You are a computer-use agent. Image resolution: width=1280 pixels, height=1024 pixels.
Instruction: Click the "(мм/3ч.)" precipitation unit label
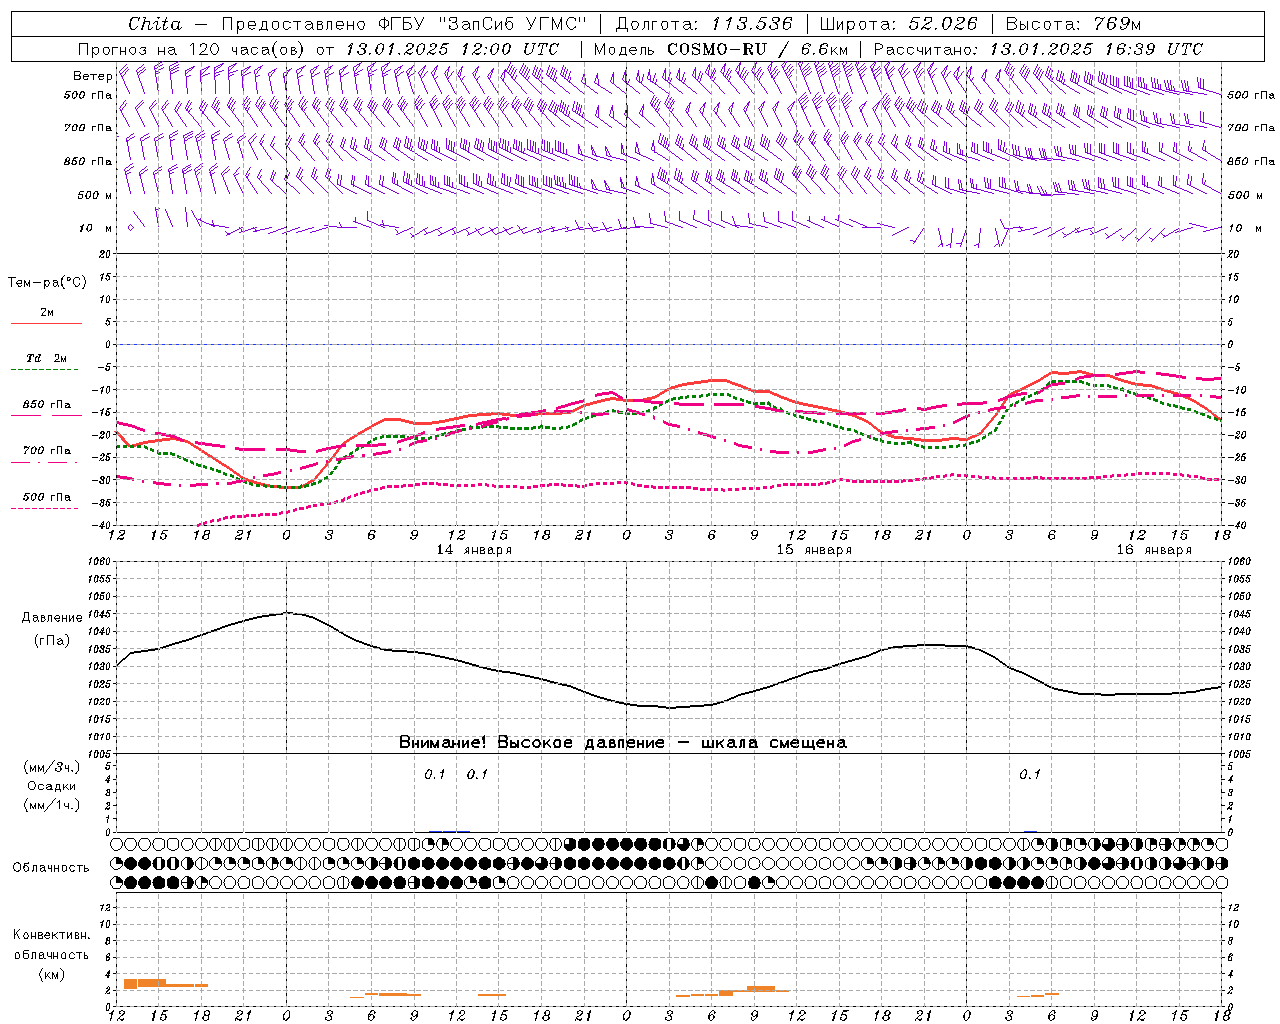point(51,768)
